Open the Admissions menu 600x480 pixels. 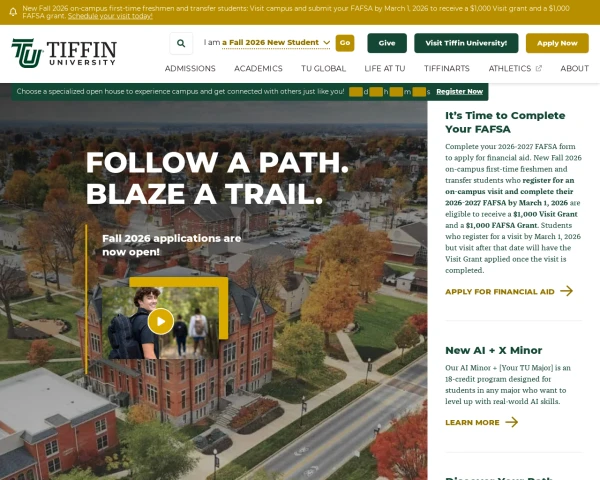pyautogui.click(x=190, y=69)
